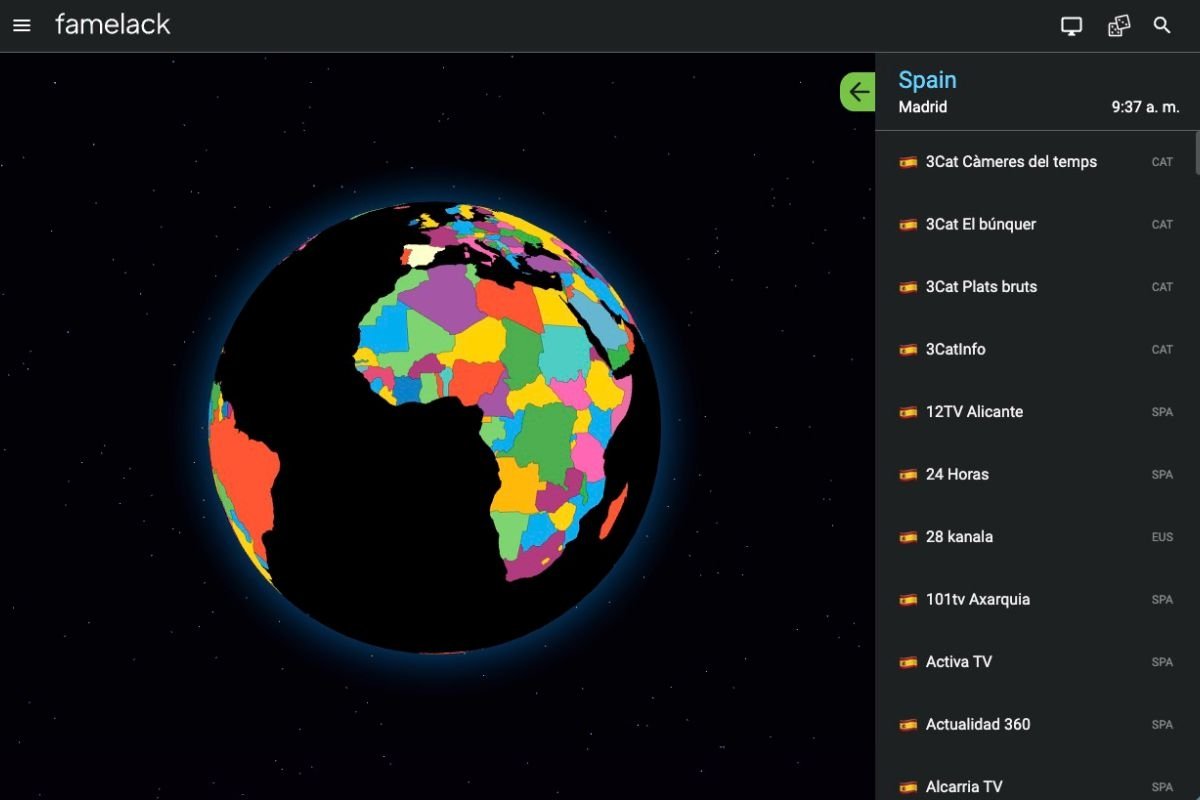Click white highlighted Spain on the globe

(420, 255)
